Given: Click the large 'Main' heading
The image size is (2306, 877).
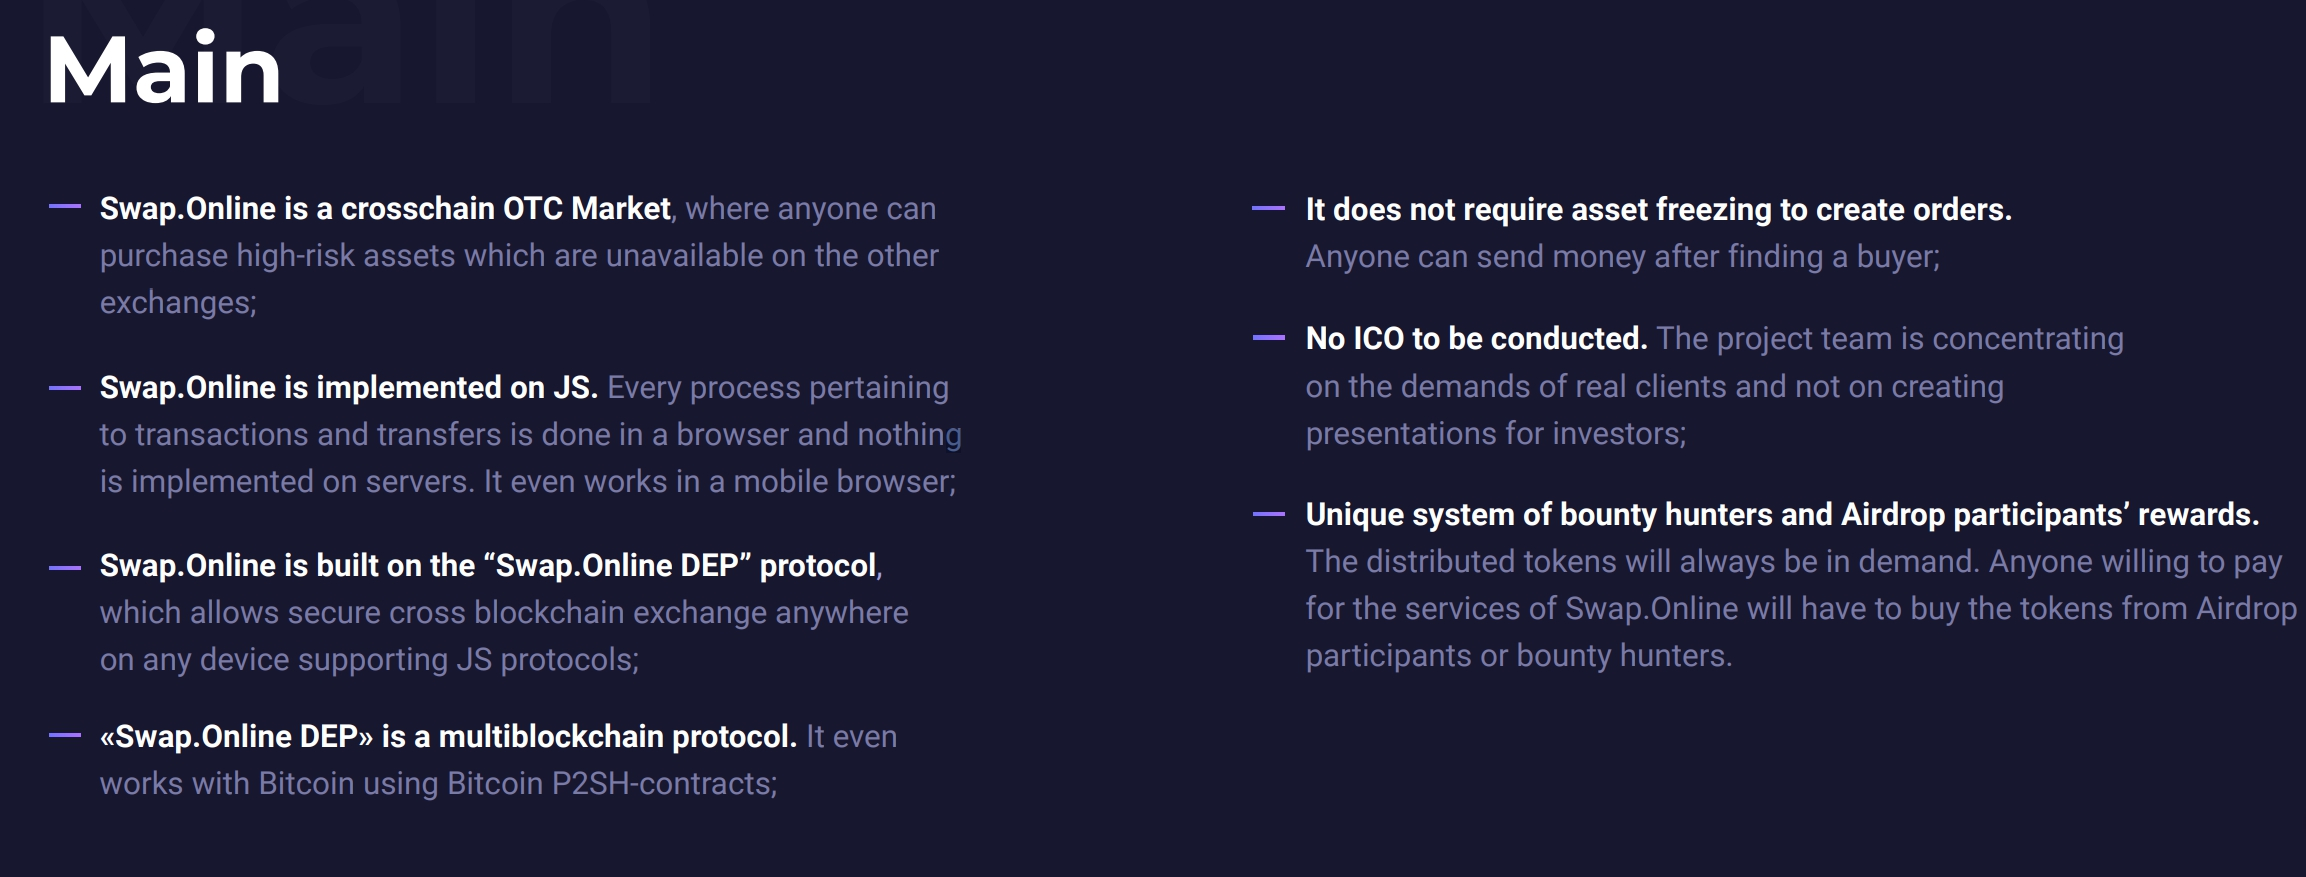Looking at the screenshot, I should pyautogui.click(x=164, y=68).
